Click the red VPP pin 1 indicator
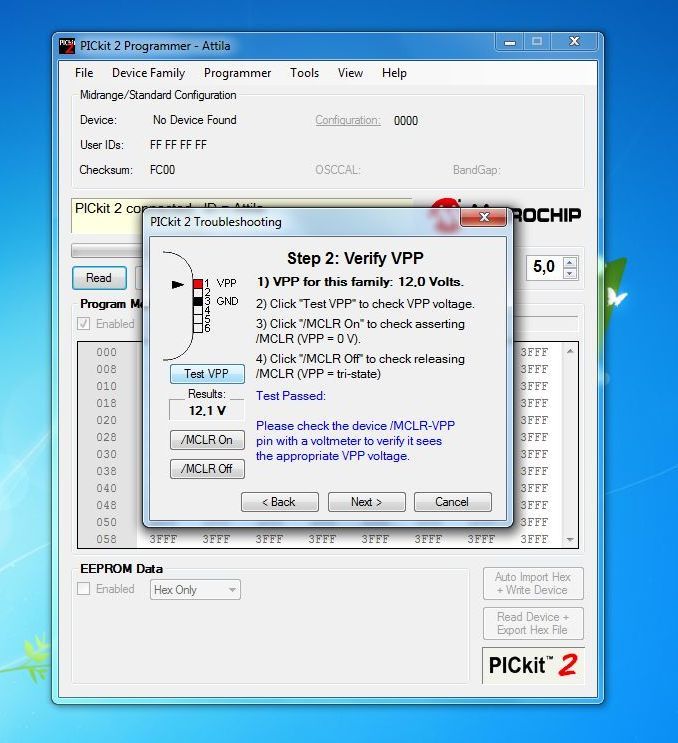 point(198,284)
